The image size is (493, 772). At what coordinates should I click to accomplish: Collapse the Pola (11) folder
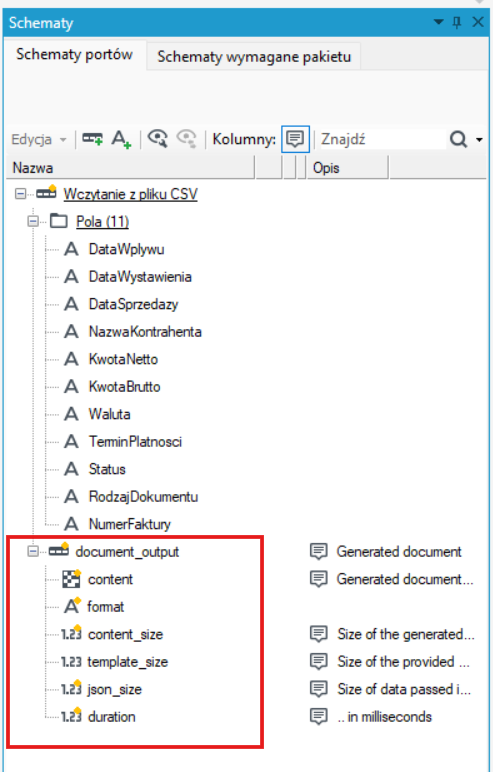[x=33, y=222]
